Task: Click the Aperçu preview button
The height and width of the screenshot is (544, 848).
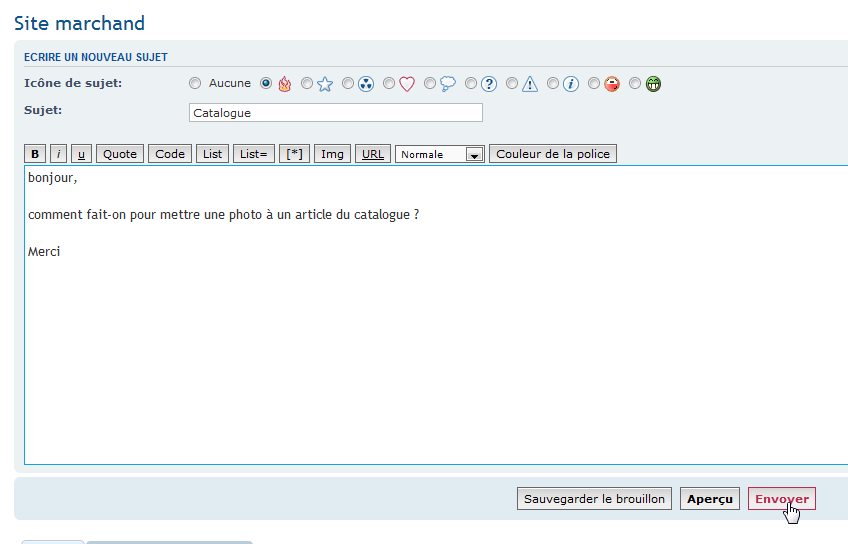Action: pos(710,499)
